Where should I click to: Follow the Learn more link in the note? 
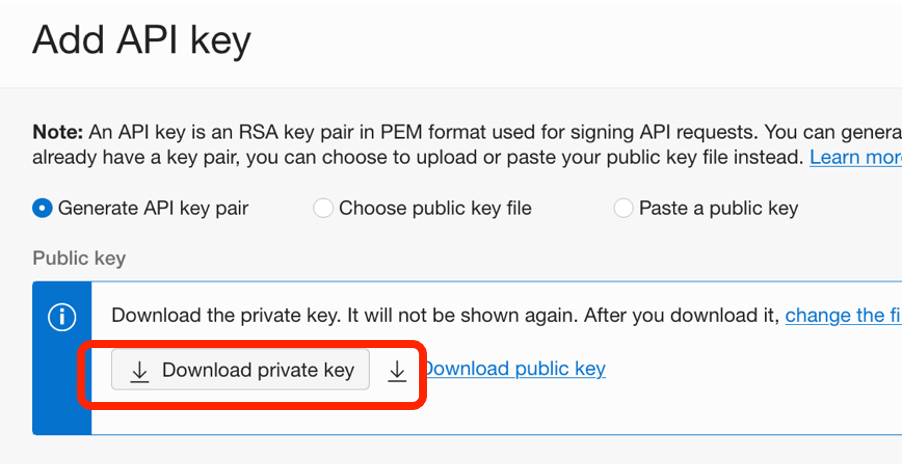coord(855,157)
